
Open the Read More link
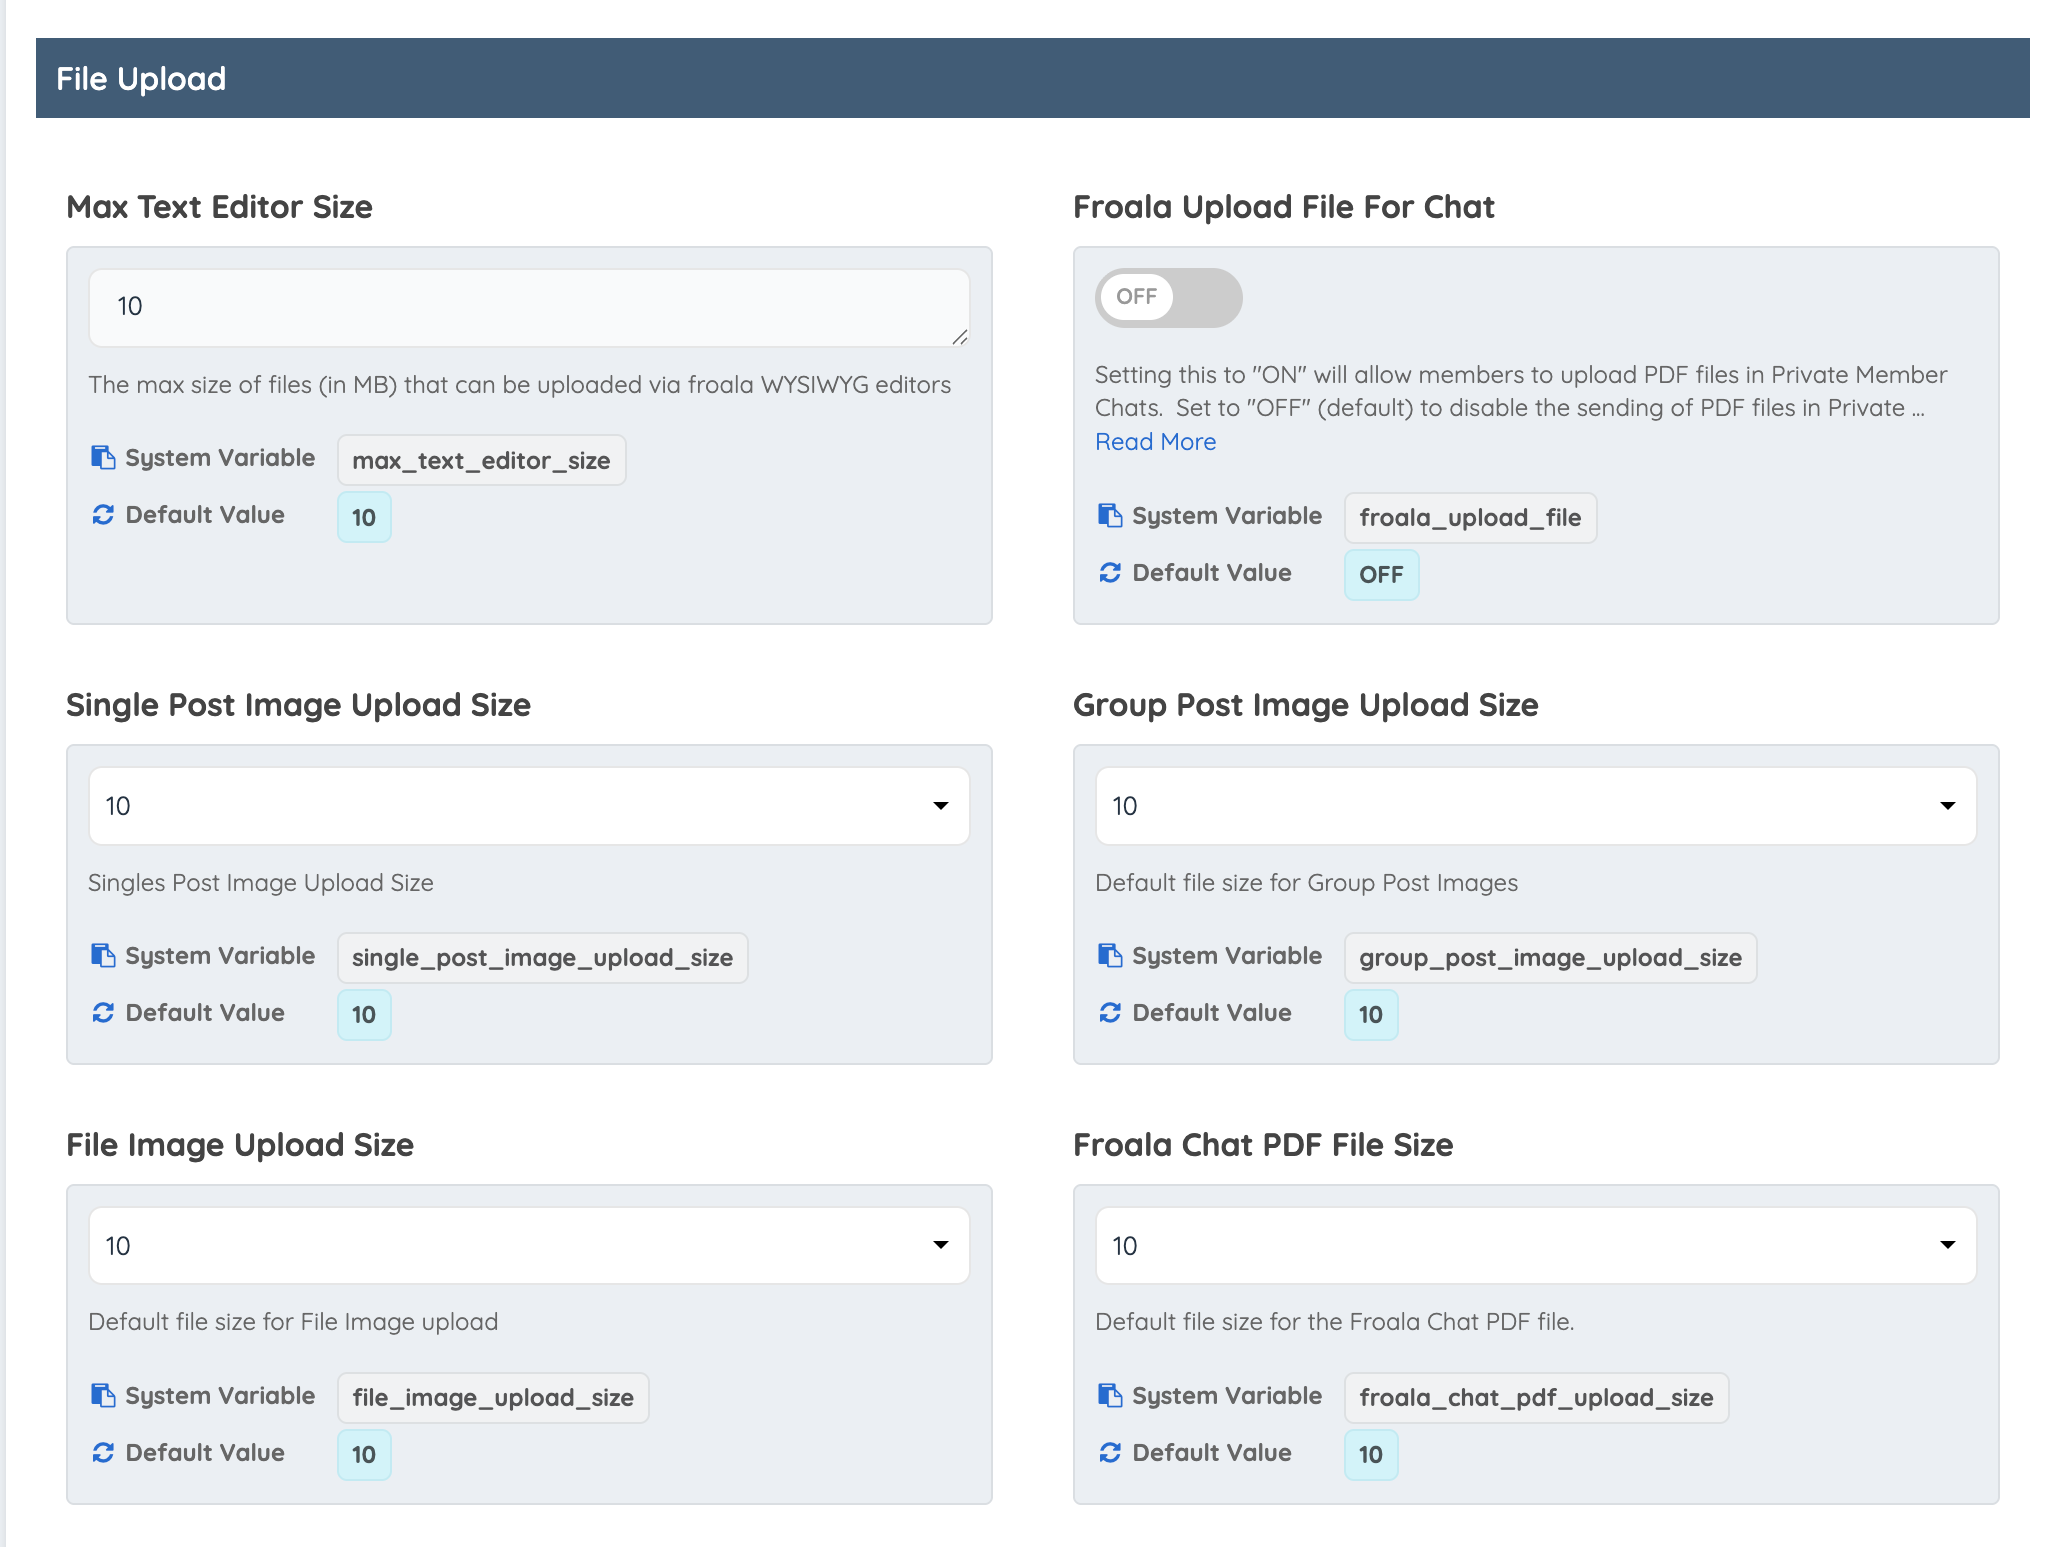click(x=1156, y=442)
